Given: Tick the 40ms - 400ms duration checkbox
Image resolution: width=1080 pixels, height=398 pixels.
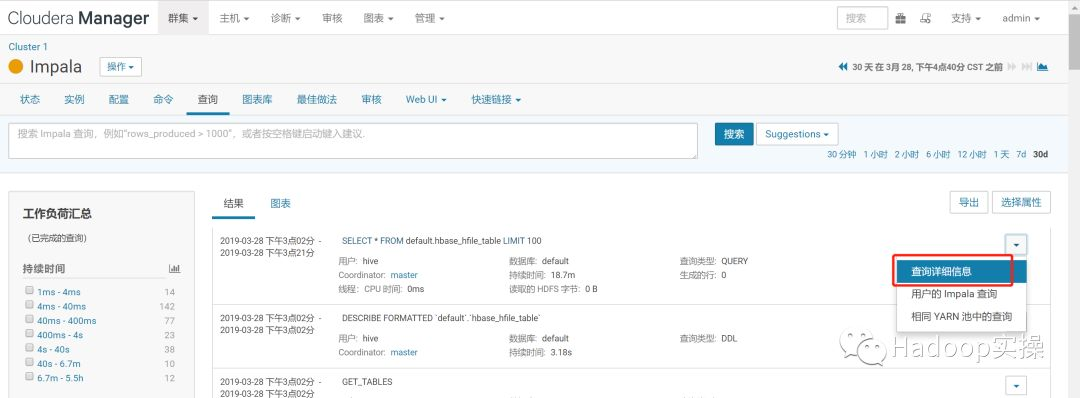Looking at the screenshot, I should (x=29, y=320).
